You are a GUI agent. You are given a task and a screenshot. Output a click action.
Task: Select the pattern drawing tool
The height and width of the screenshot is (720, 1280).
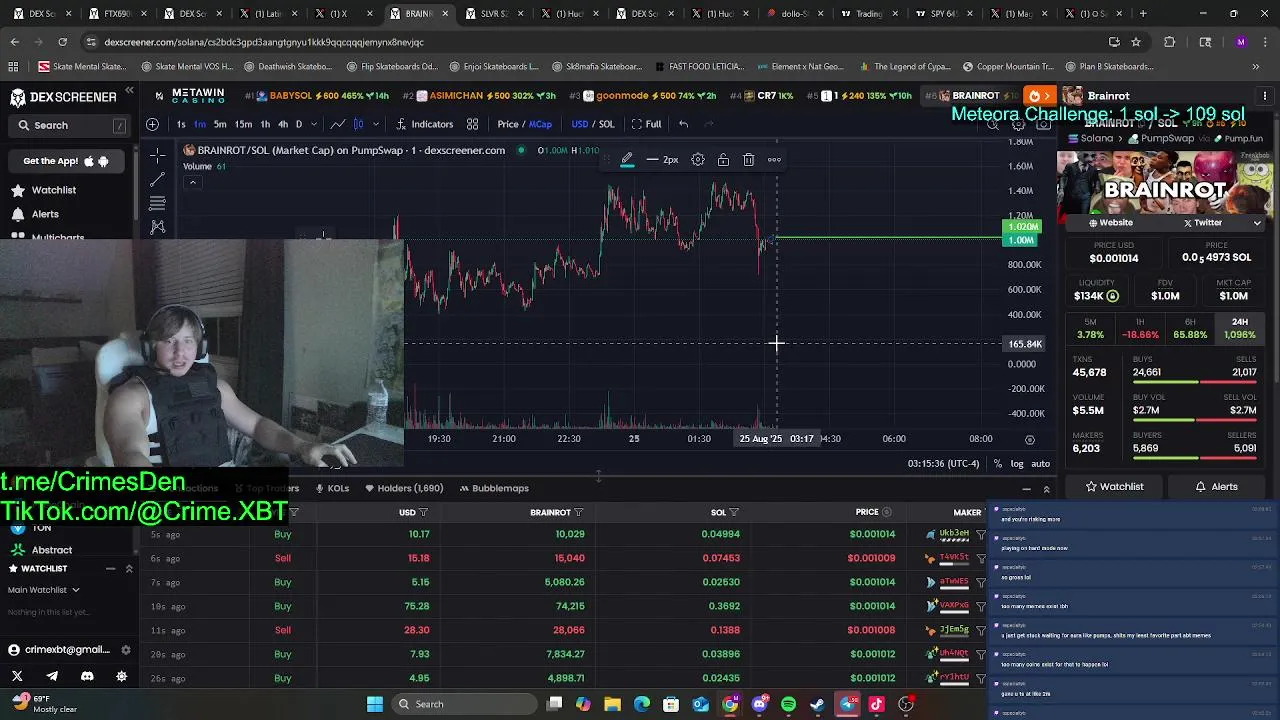(157, 227)
